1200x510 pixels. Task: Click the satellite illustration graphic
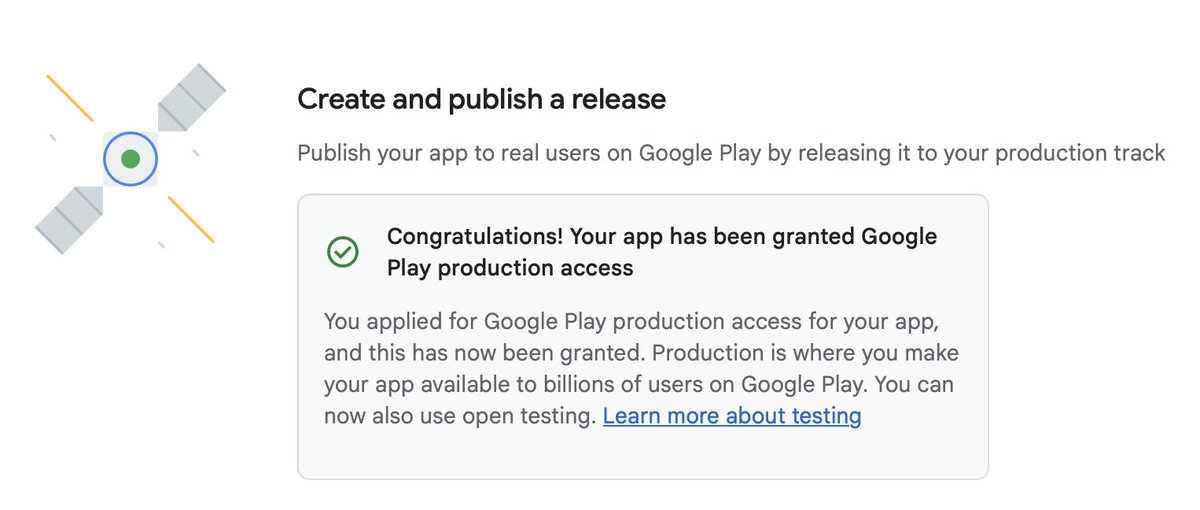coord(131,159)
